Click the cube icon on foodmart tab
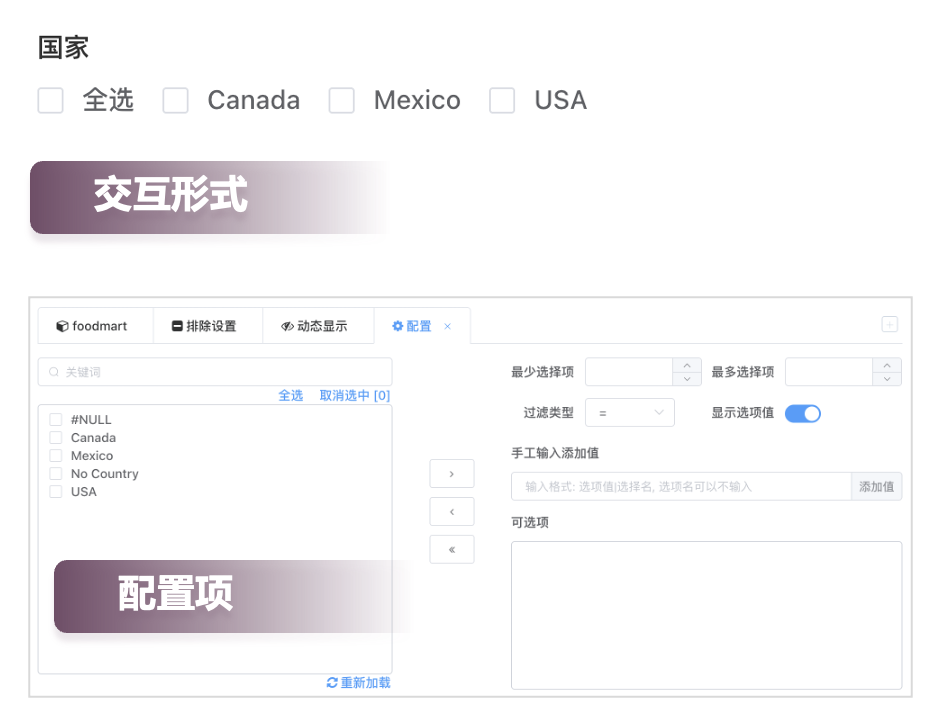Image resolution: width=940 pixels, height=726 pixels. pyautogui.click(x=62, y=326)
